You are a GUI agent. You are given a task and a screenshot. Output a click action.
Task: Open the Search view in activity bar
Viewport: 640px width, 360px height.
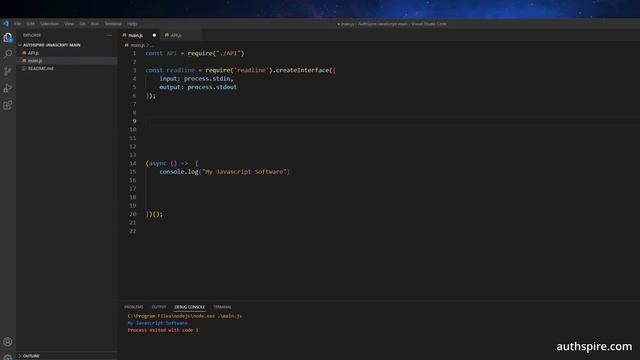pyautogui.click(x=7, y=54)
